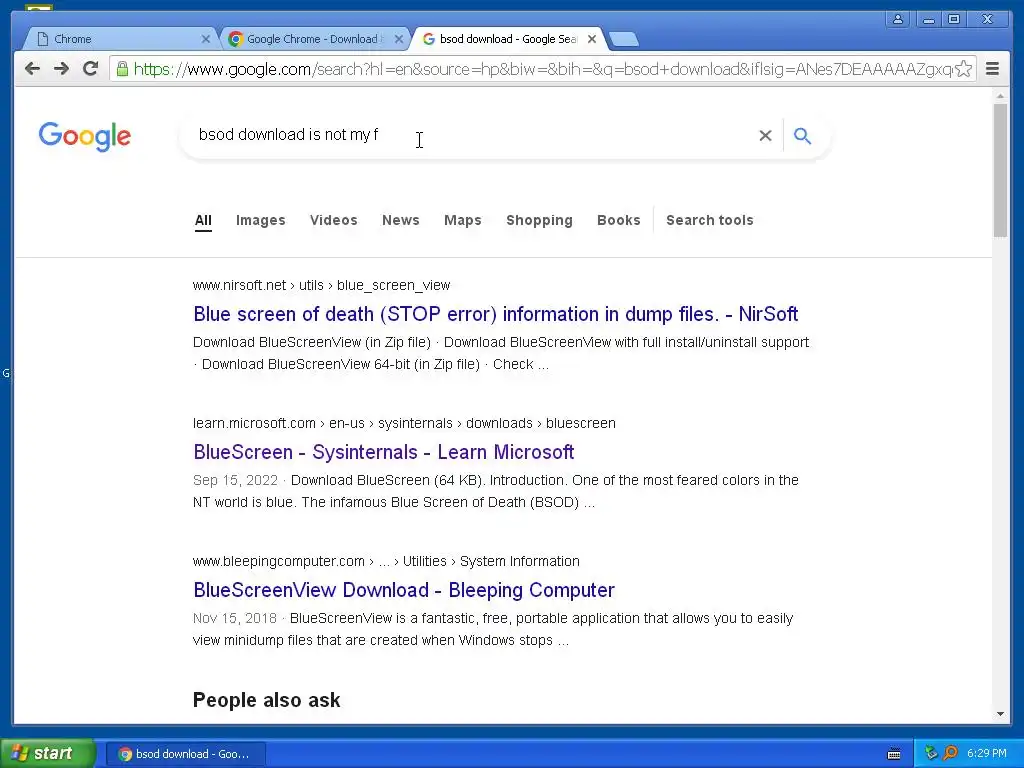This screenshot has width=1024, height=768.
Task: Click the www.nirsoft.net breadcrumb URL
Action: pos(321,285)
